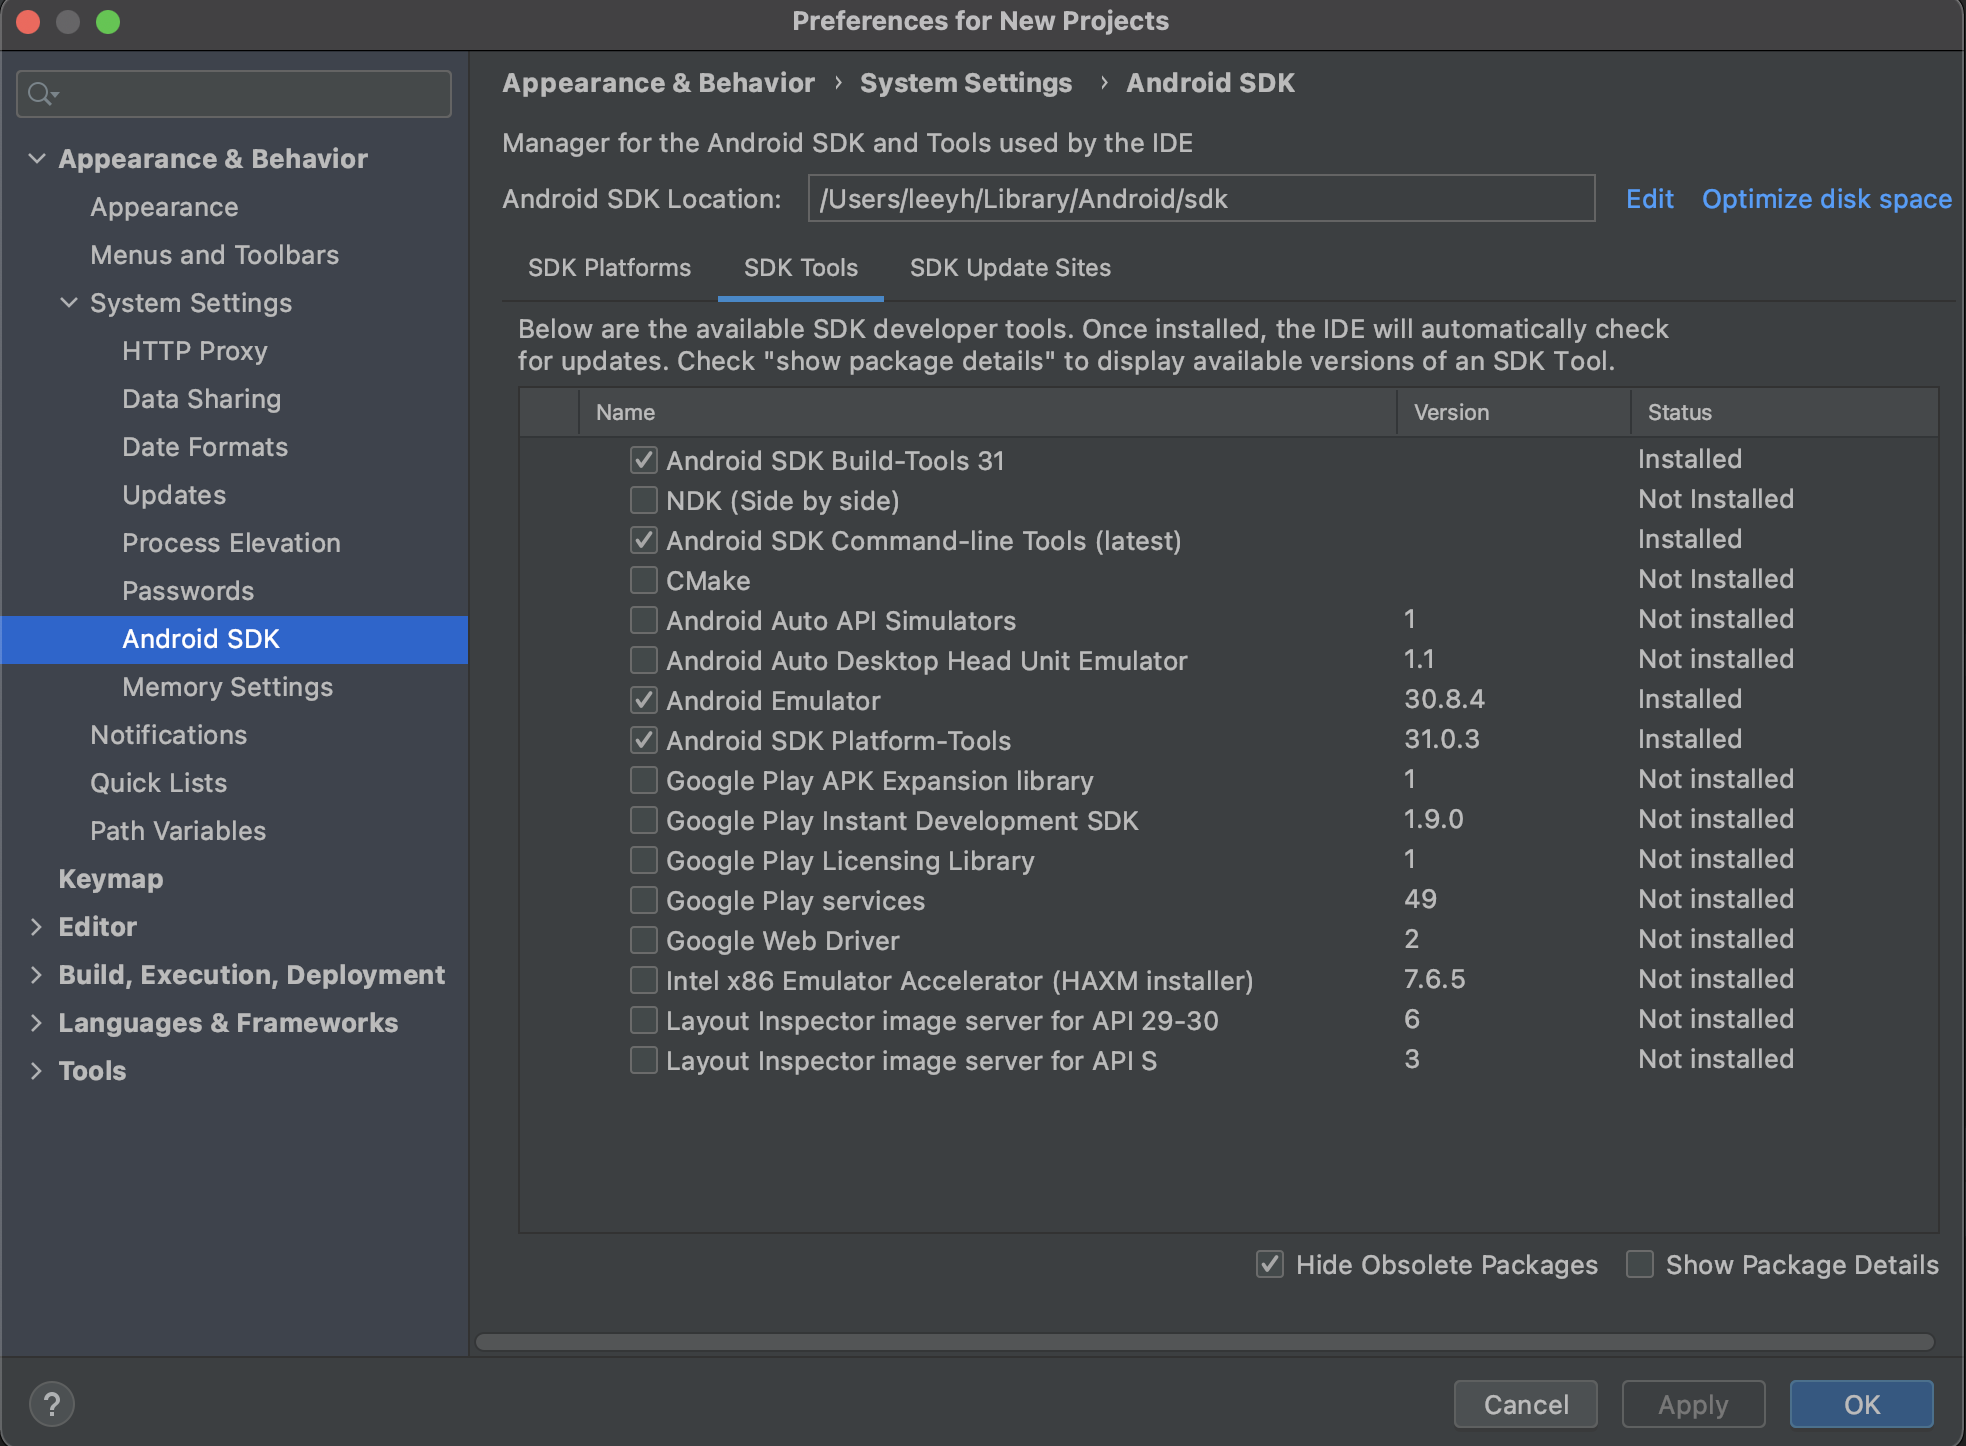Toggle Hide Obsolete Packages checkbox
The image size is (1966, 1446).
[1270, 1264]
